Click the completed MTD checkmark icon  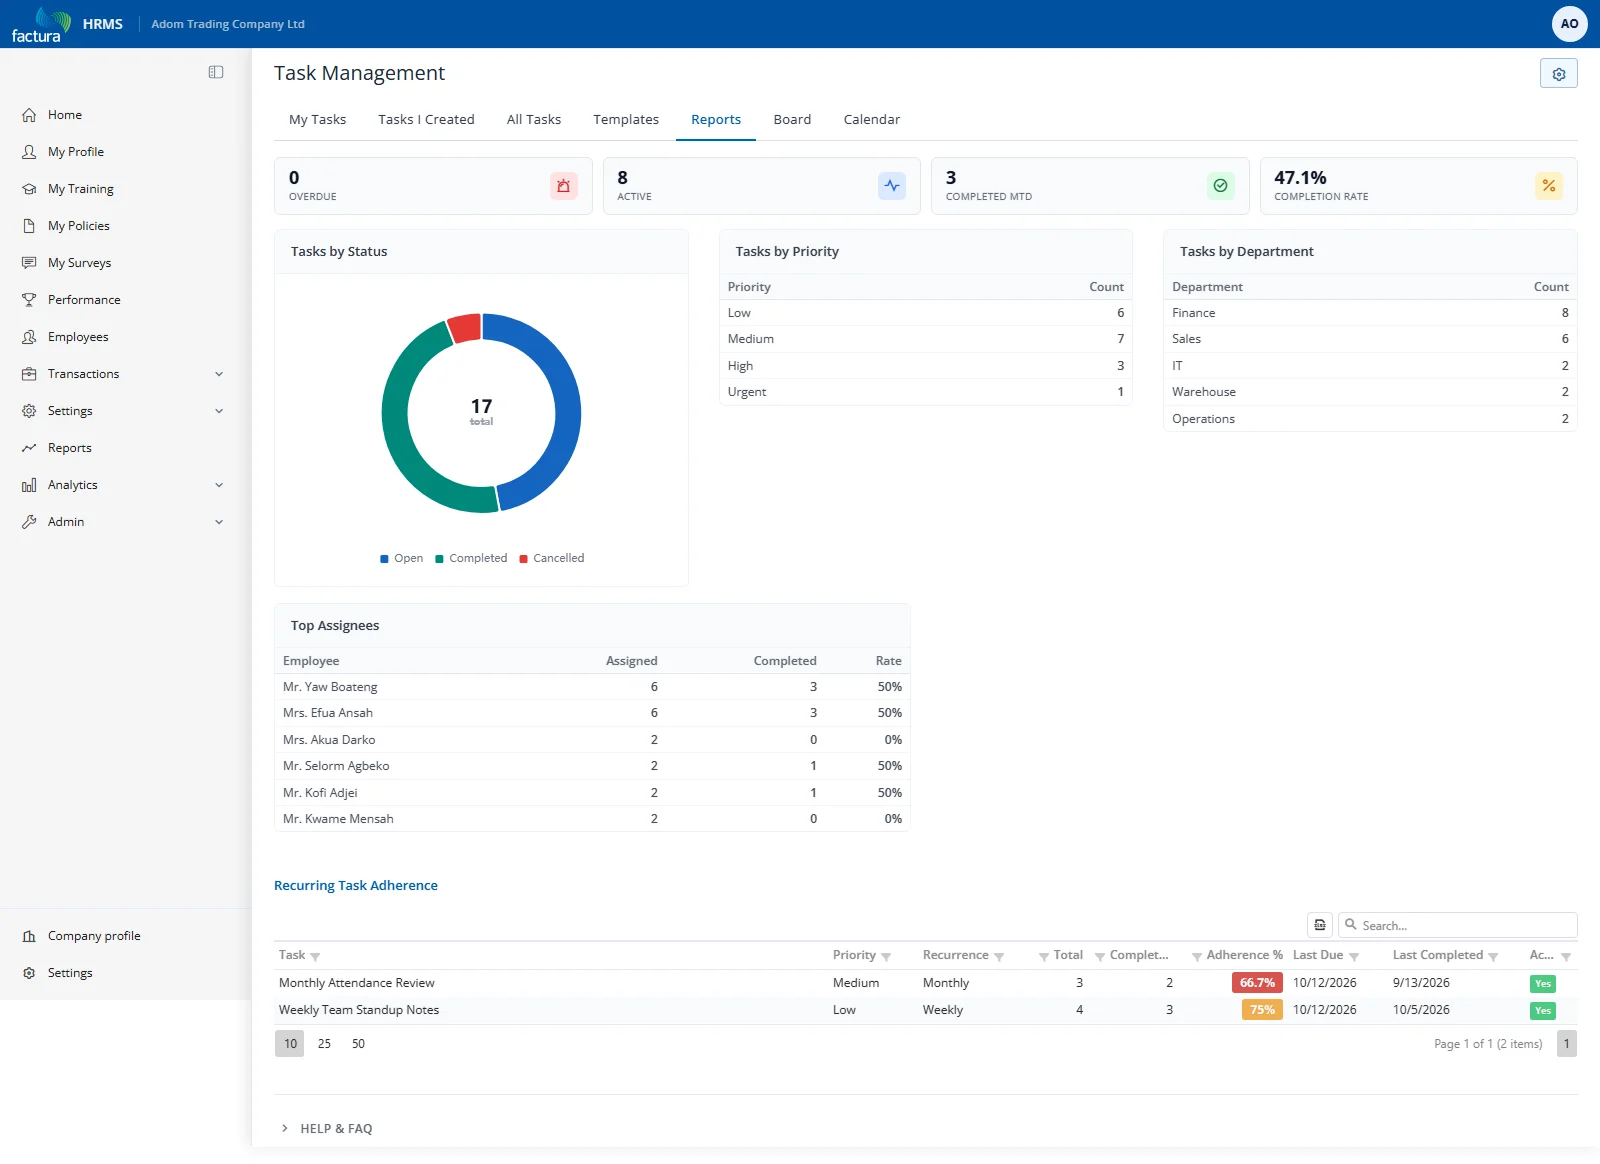click(1220, 186)
